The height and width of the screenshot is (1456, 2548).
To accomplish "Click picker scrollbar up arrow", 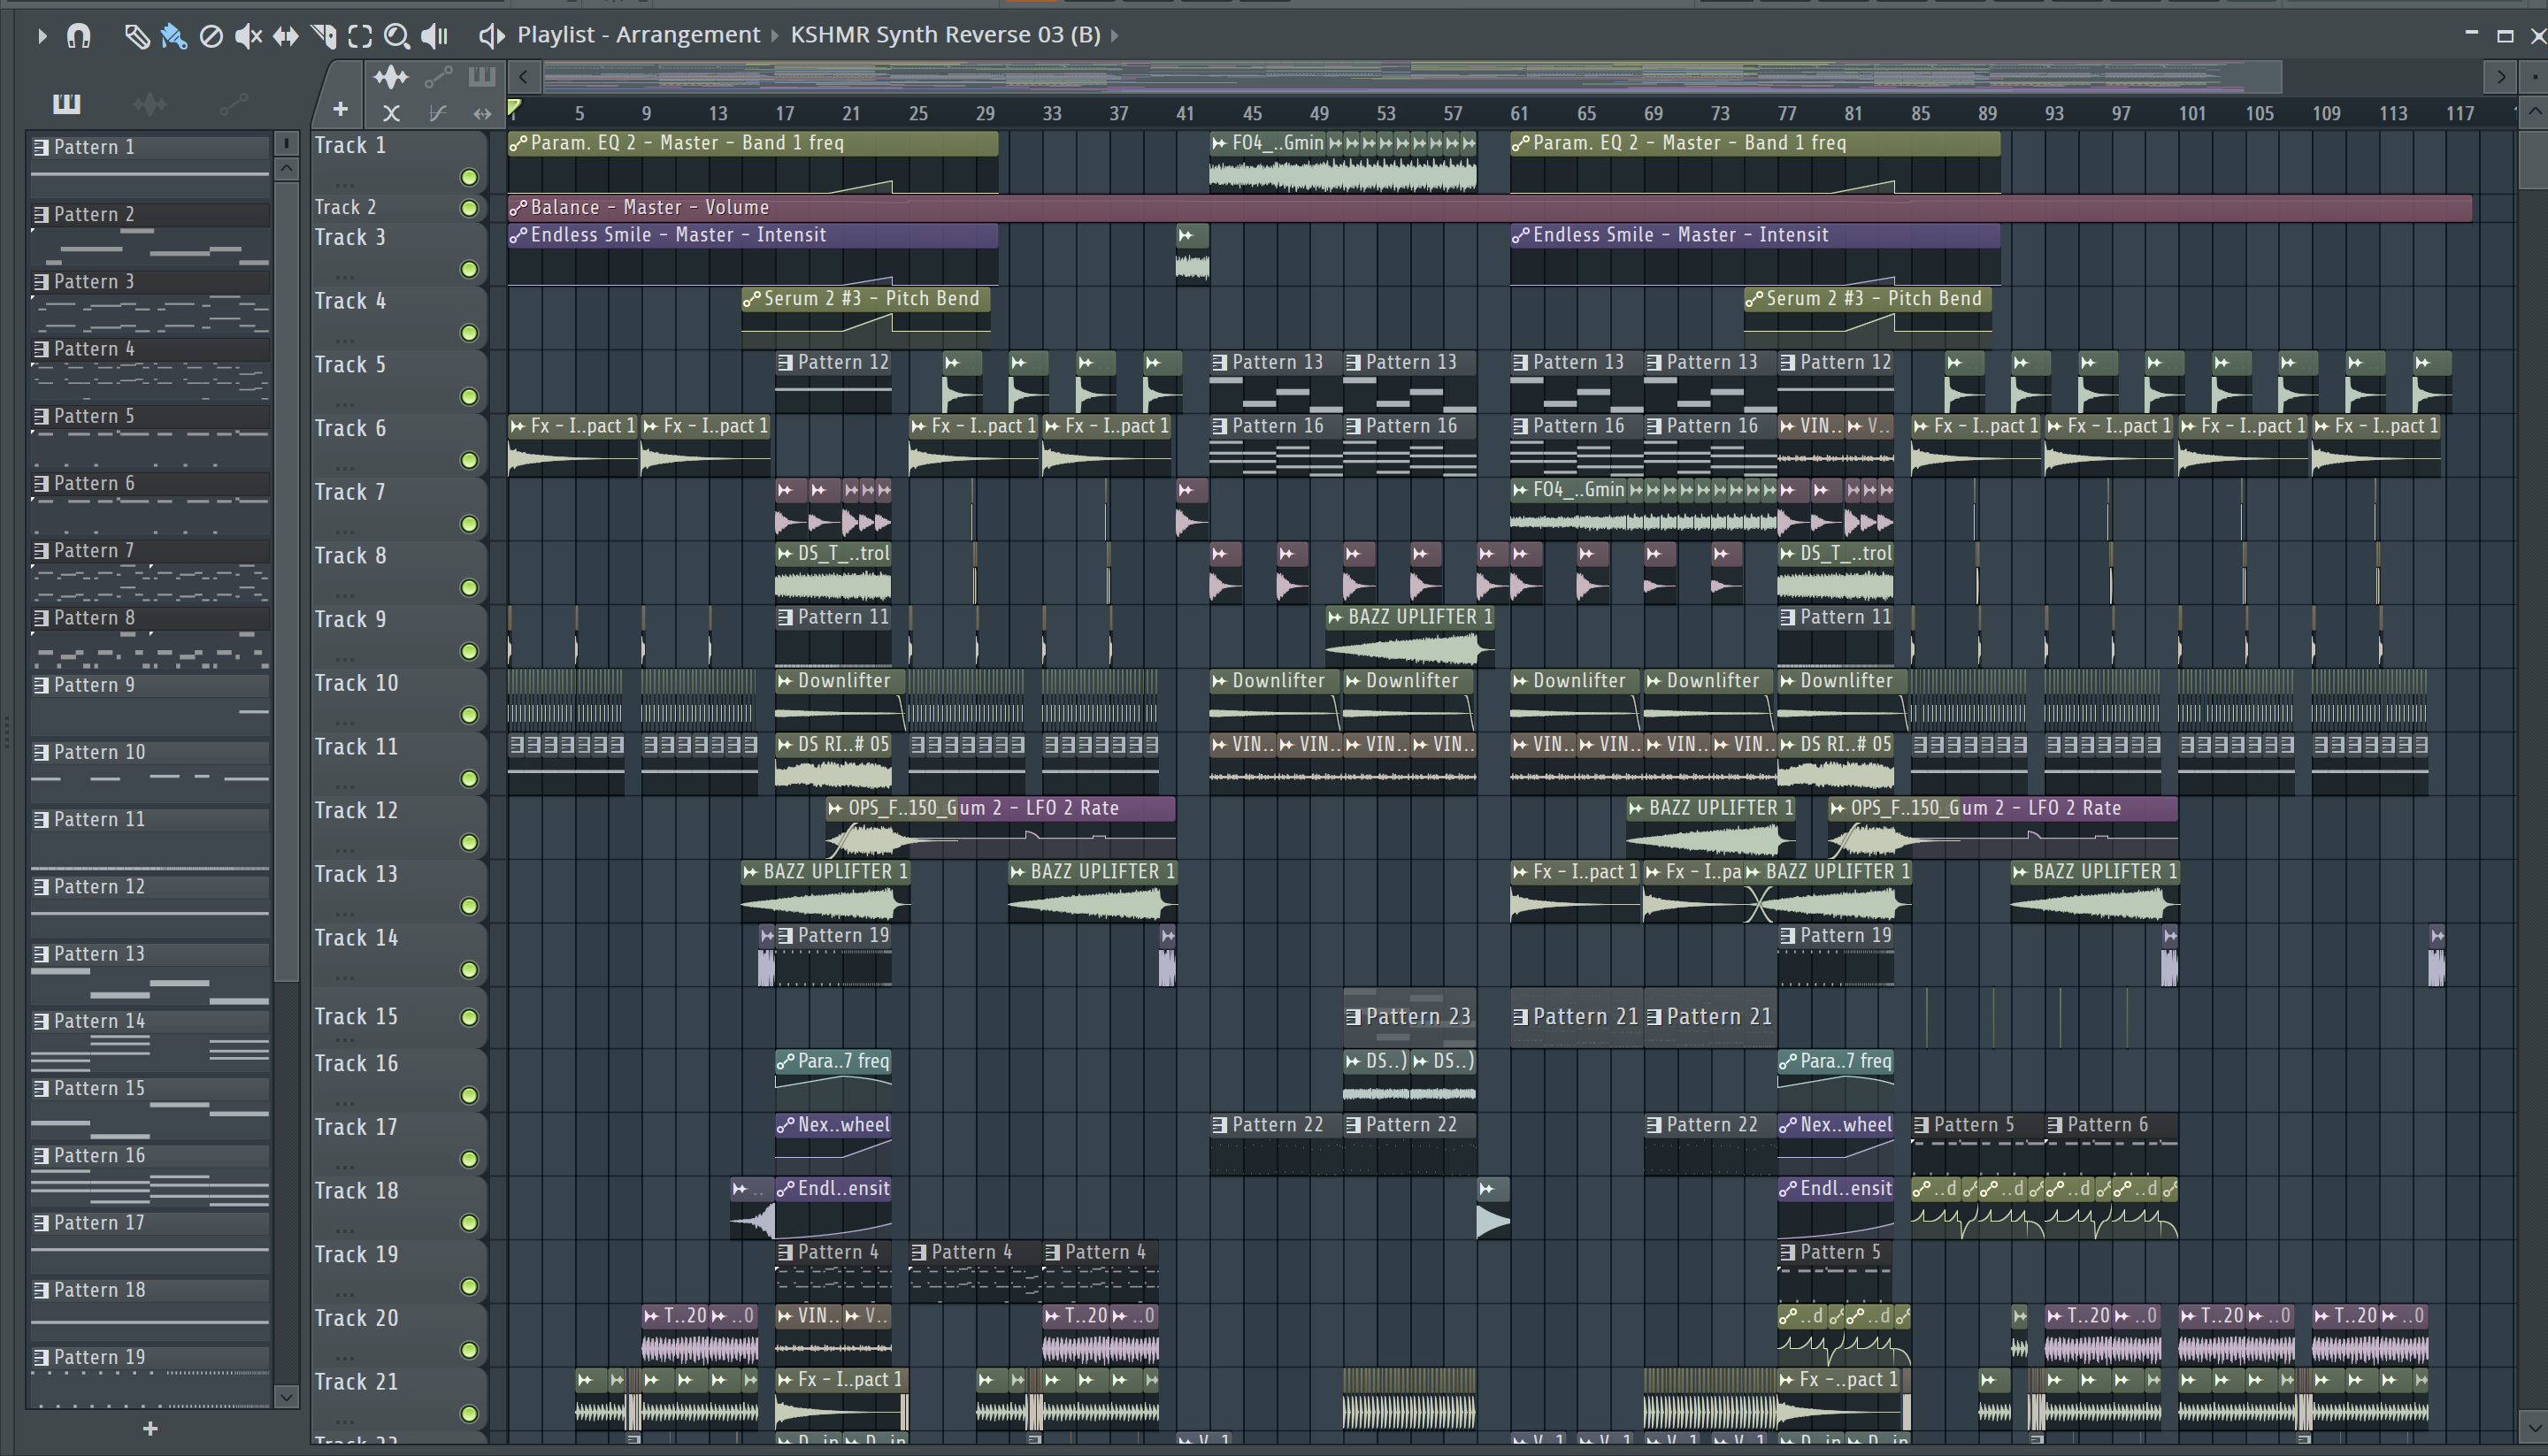I will [286, 168].
